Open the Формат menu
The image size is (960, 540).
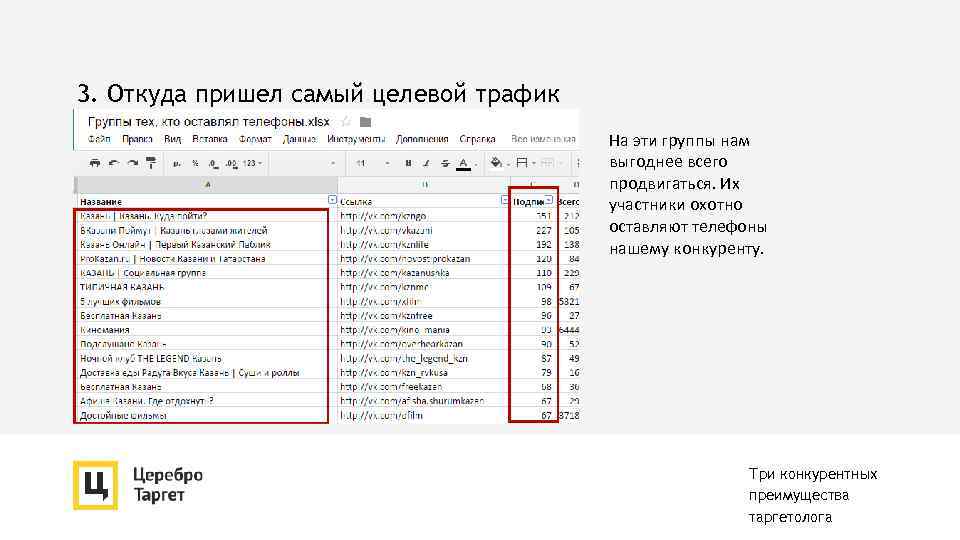pos(255,140)
